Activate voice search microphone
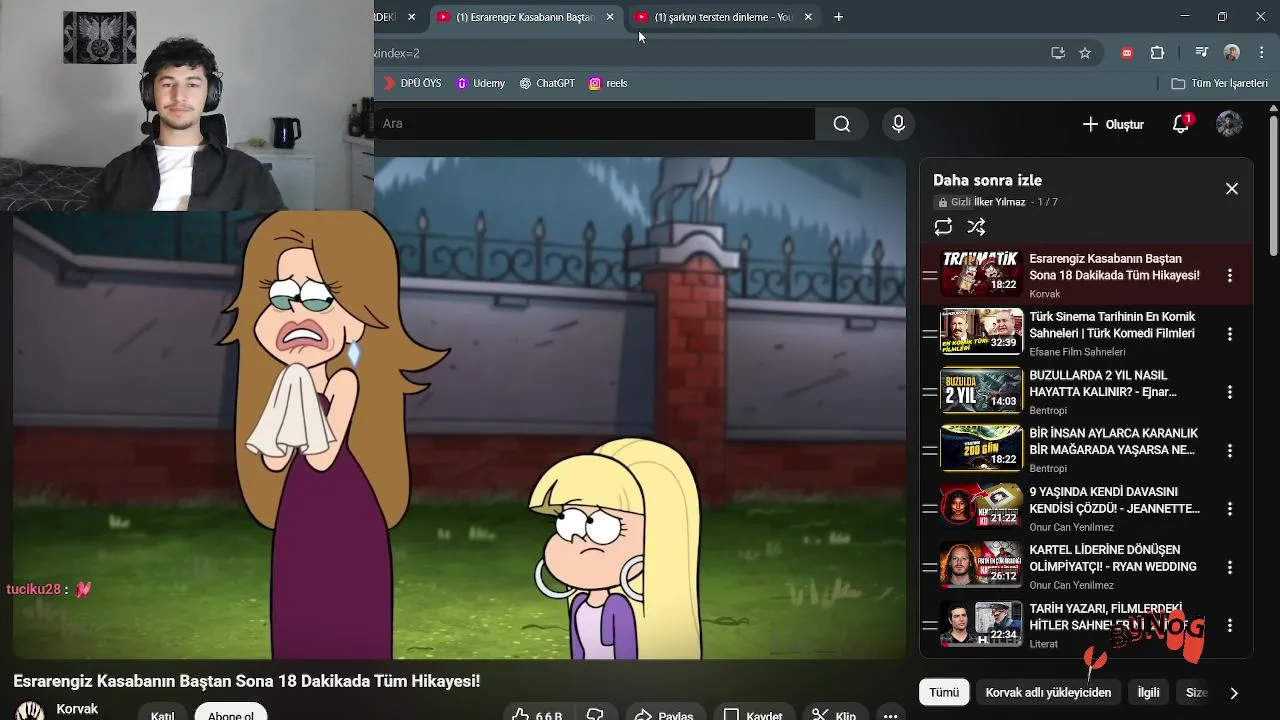 [x=898, y=124]
